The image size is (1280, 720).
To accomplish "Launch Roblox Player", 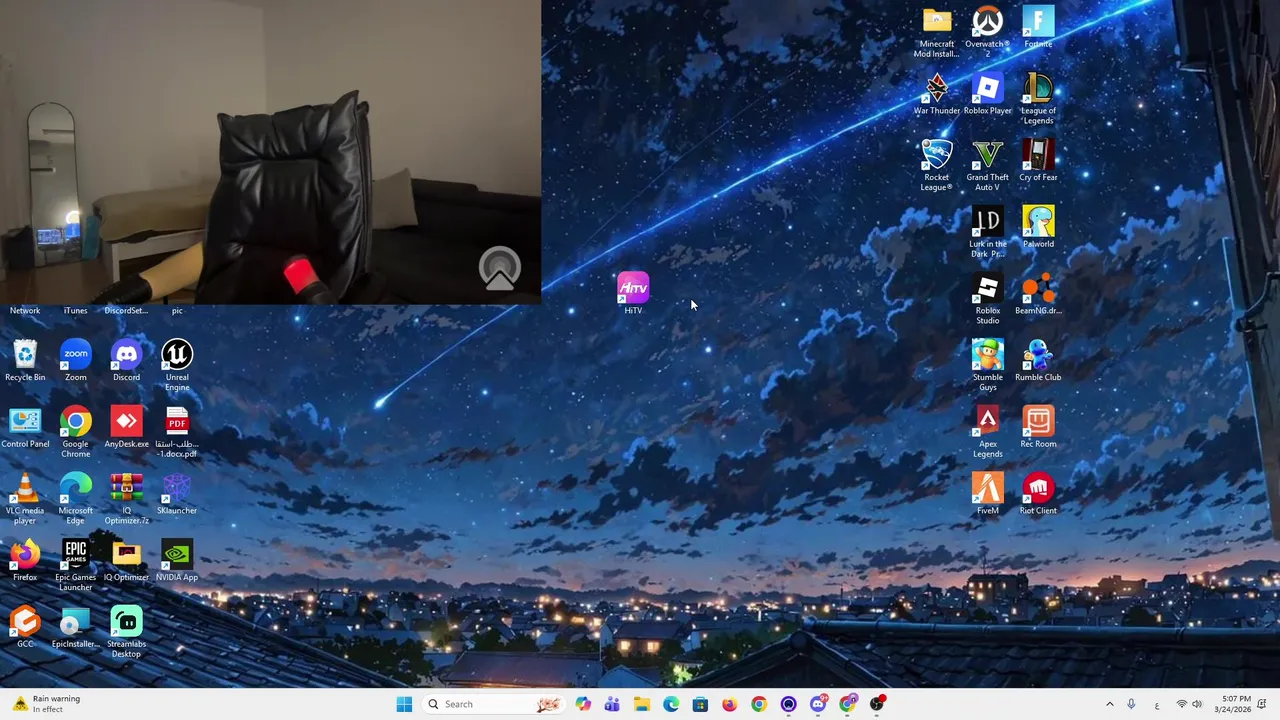I will (988, 95).
